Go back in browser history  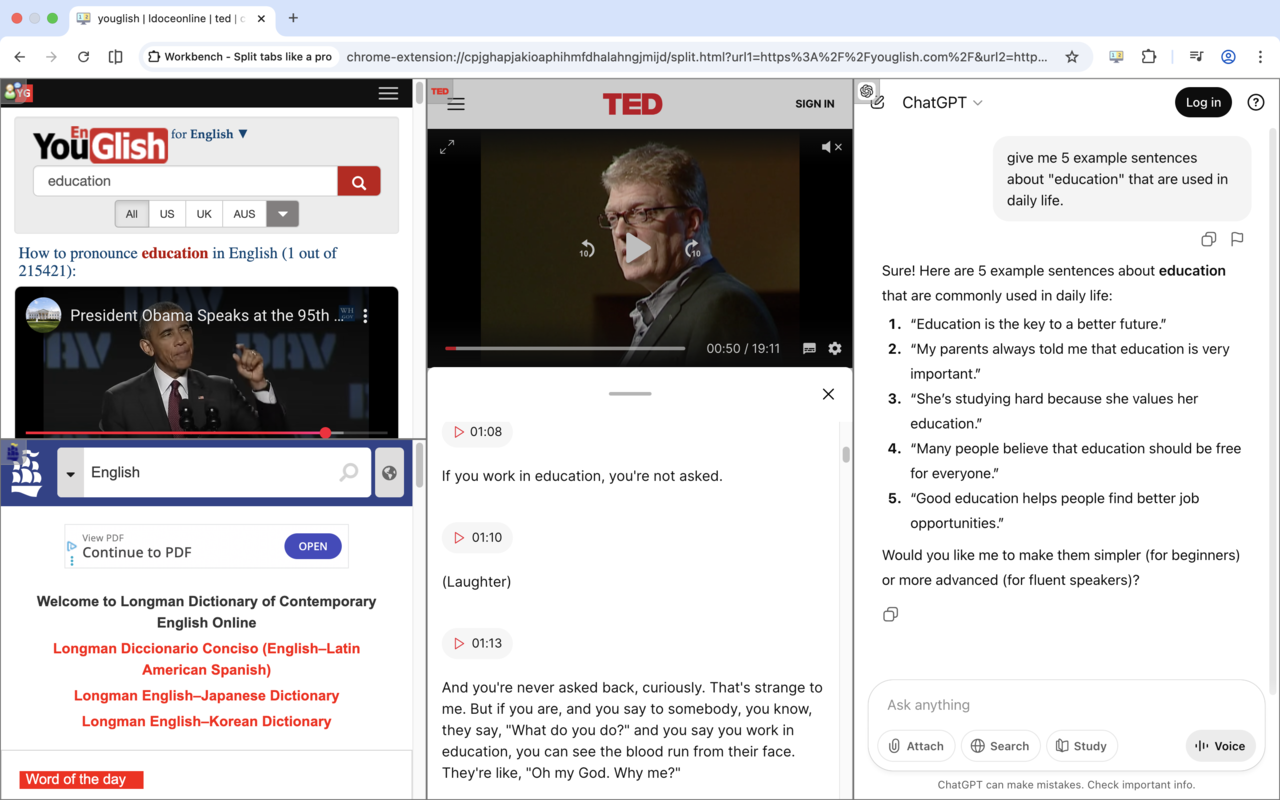tap(20, 57)
